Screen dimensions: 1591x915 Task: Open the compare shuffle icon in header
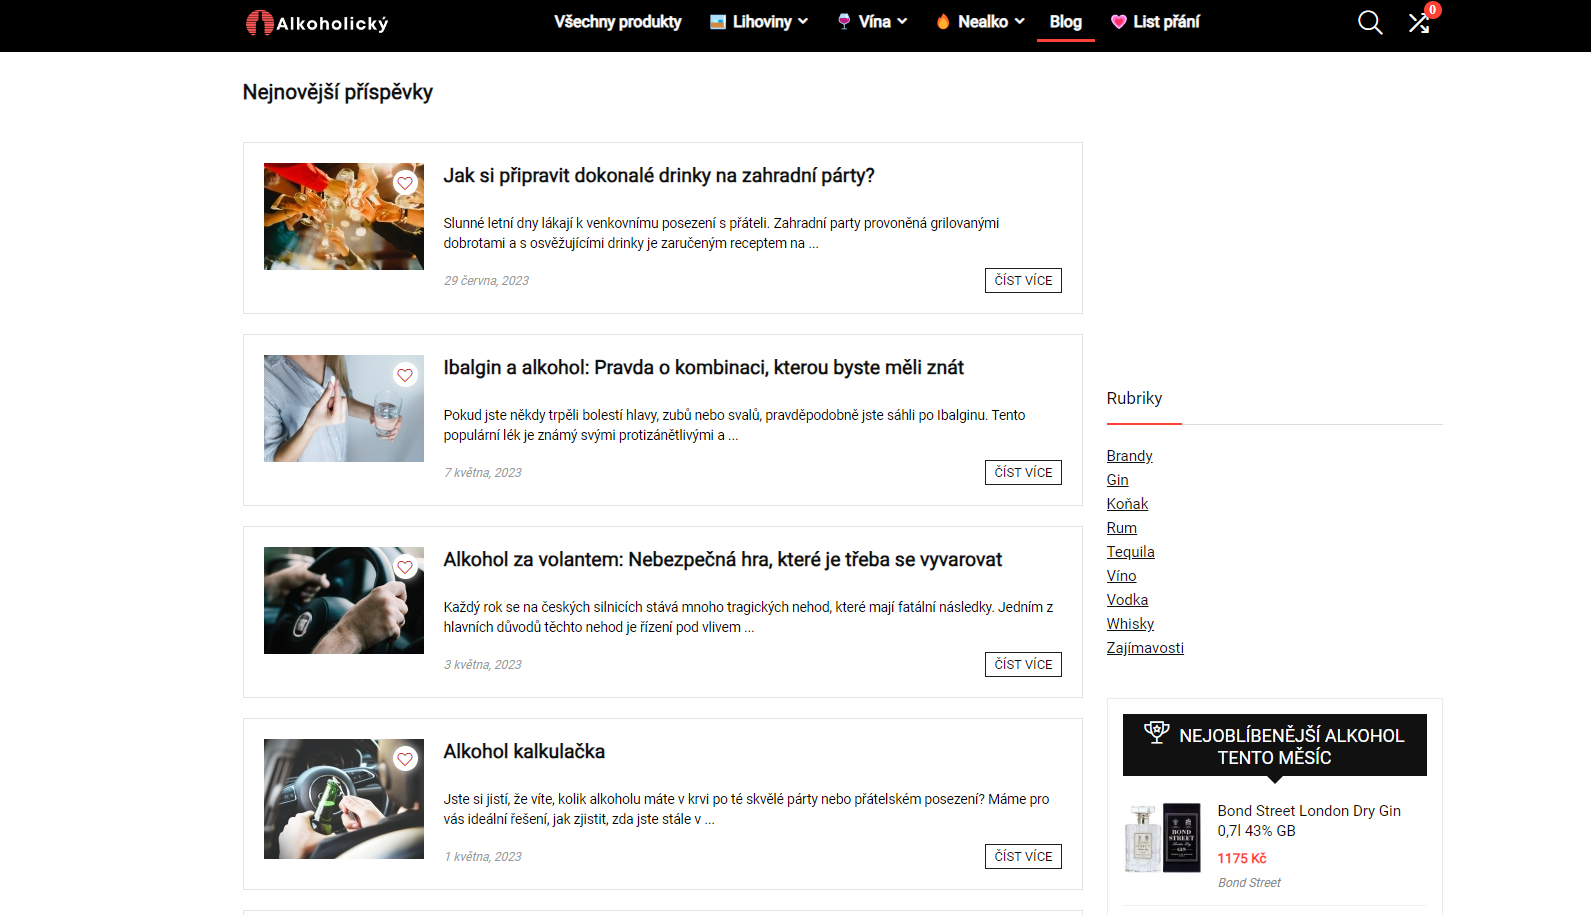pyautogui.click(x=1419, y=23)
